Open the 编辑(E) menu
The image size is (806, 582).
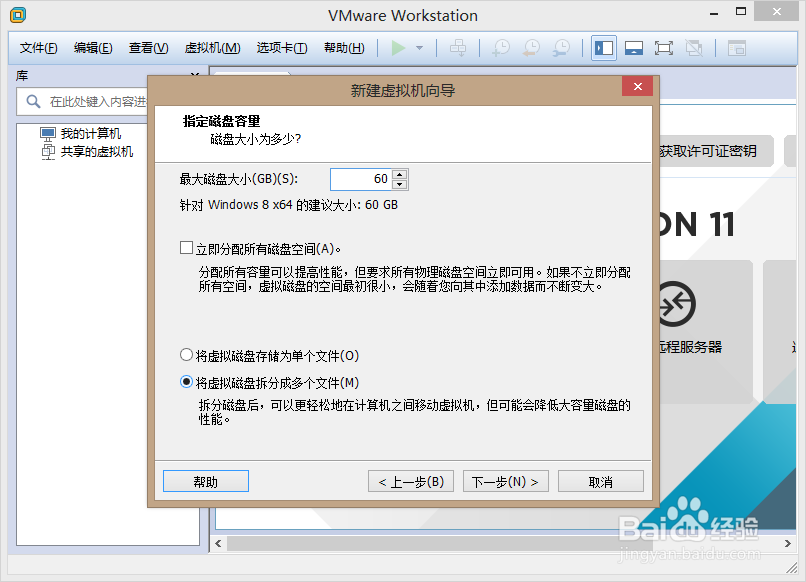coord(93,48)
